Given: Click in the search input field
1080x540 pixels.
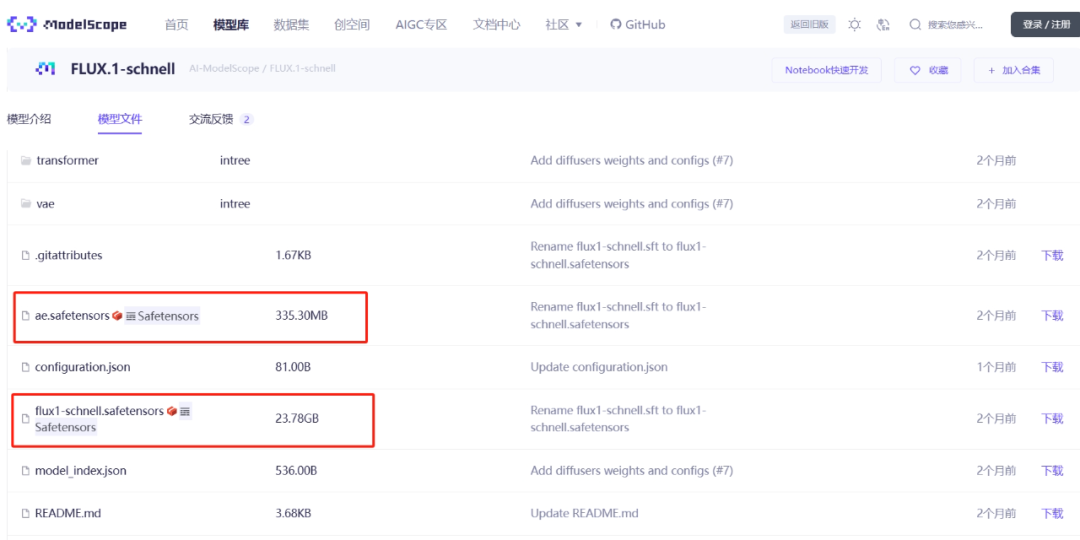Looking at the screenshot, I should point(957,25).
